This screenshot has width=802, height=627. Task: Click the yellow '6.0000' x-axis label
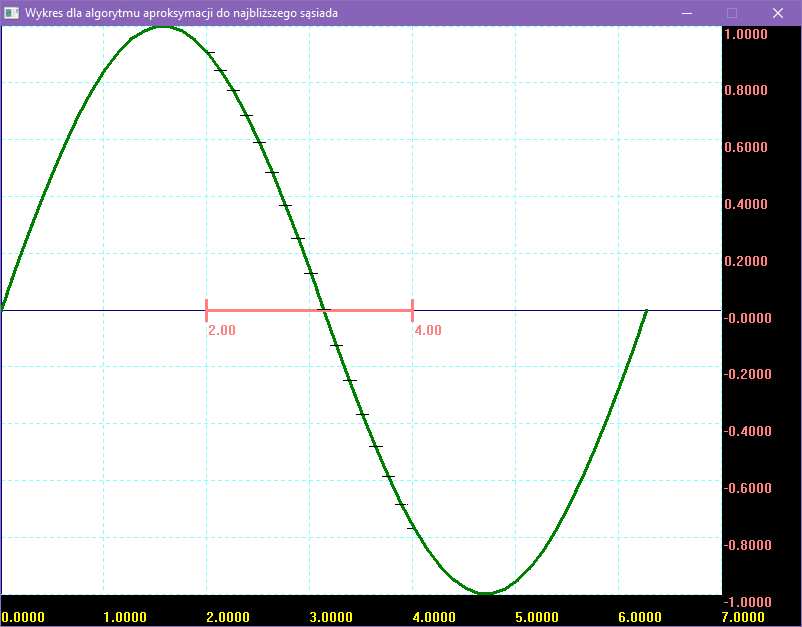pos(639,617)
